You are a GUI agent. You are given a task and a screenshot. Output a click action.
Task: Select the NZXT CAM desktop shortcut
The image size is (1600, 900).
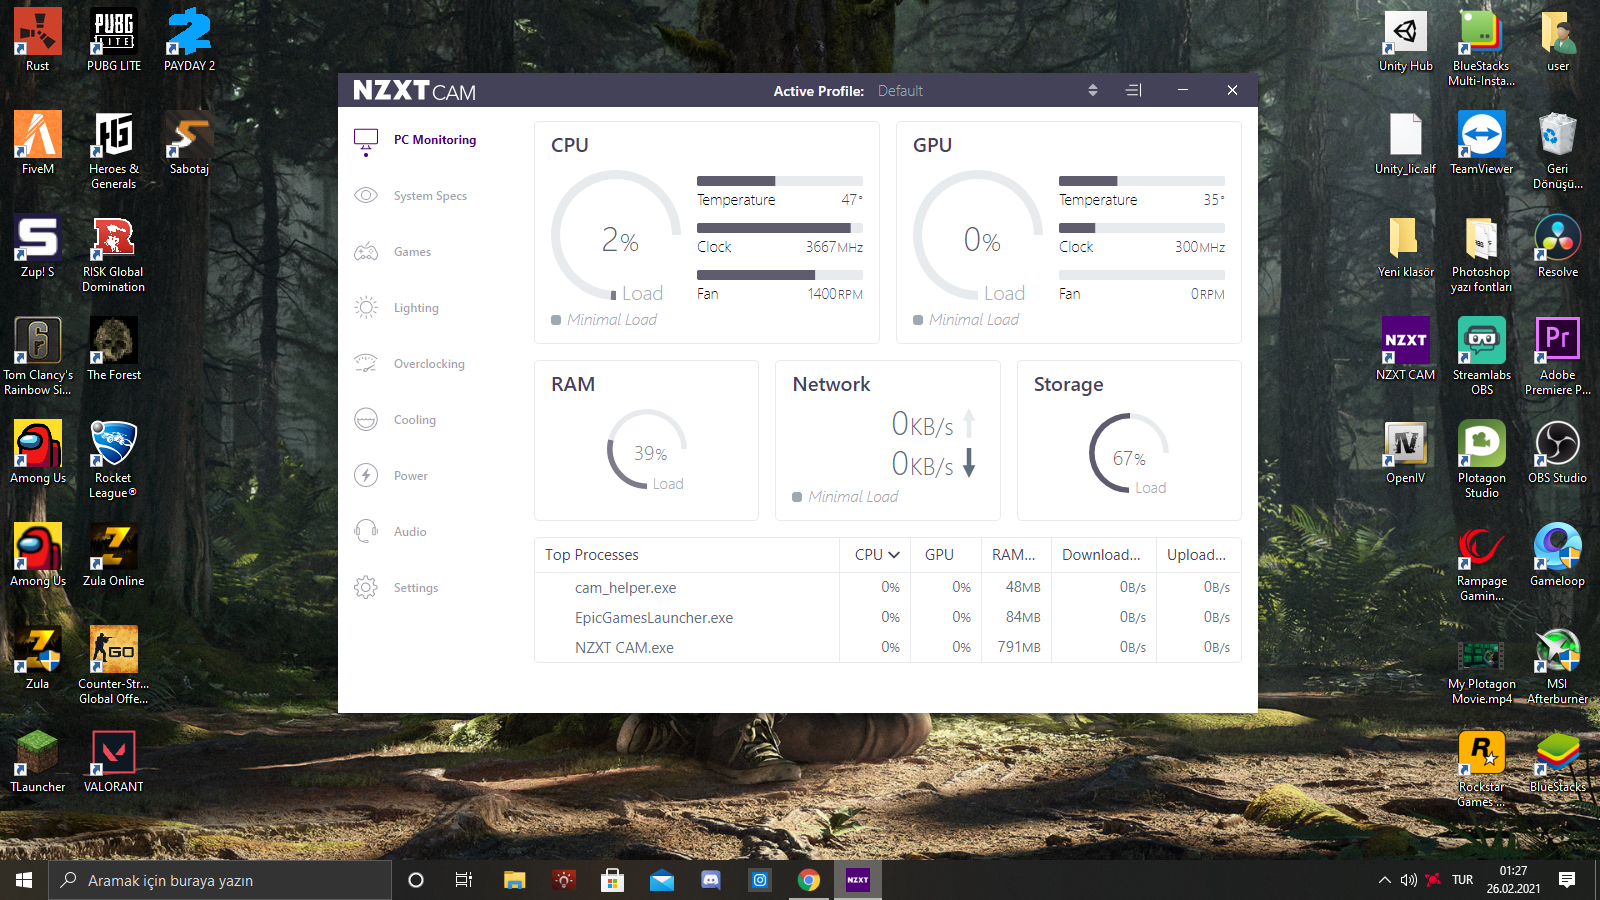point(1406,349)
